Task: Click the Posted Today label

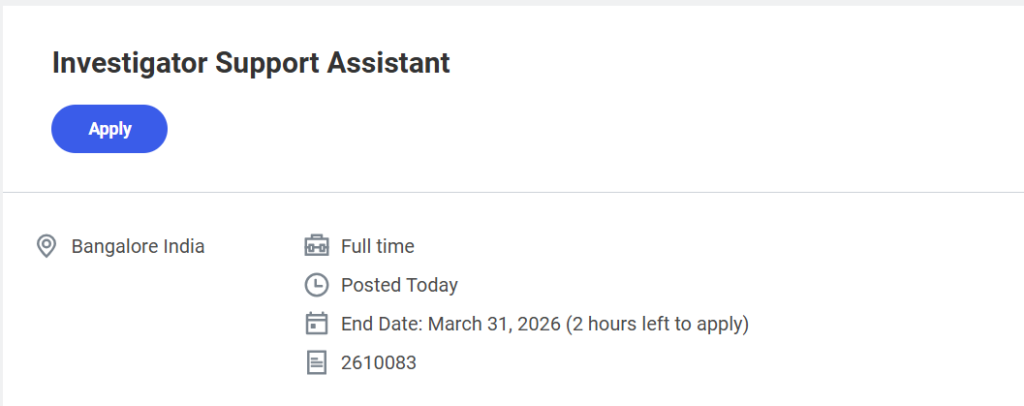Action: tap(399, 285)
